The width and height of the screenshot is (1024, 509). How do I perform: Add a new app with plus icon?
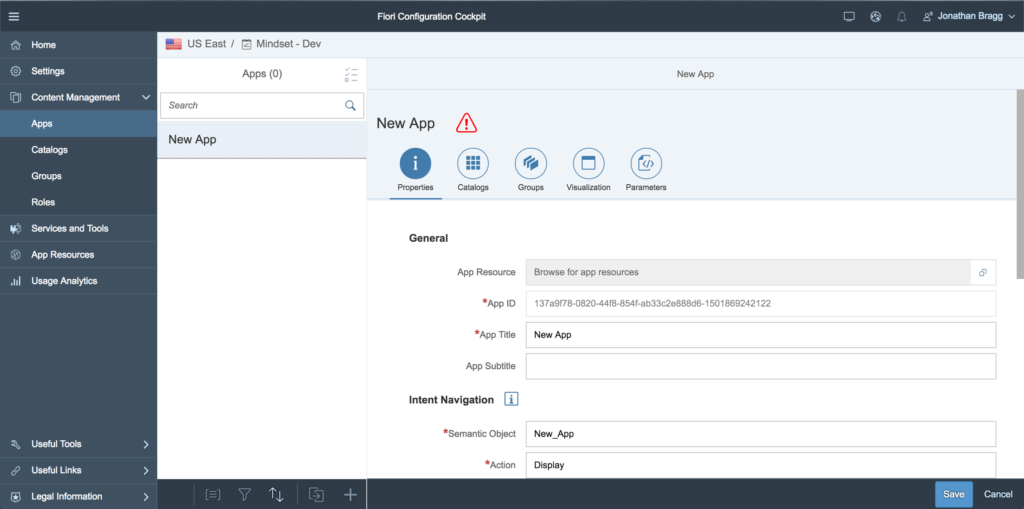click(351, 495)
